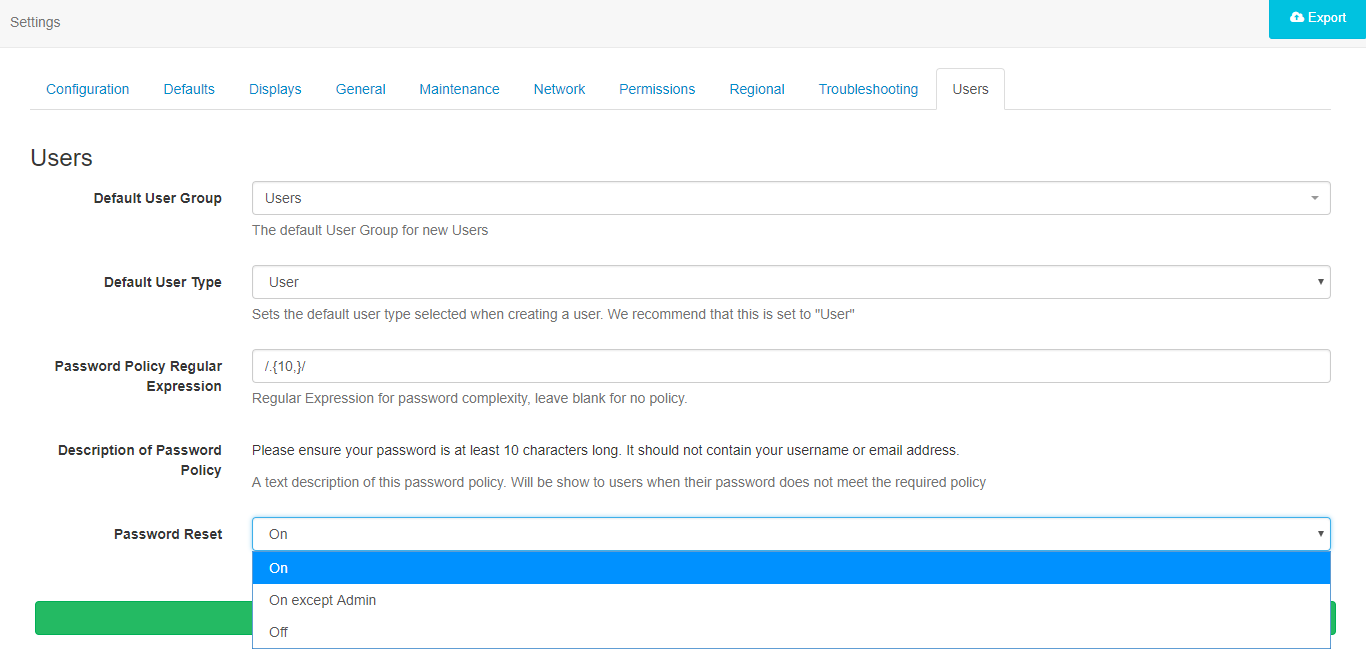Open the Regional settings tab
The image size is (1366, 663).
point(756,89)
